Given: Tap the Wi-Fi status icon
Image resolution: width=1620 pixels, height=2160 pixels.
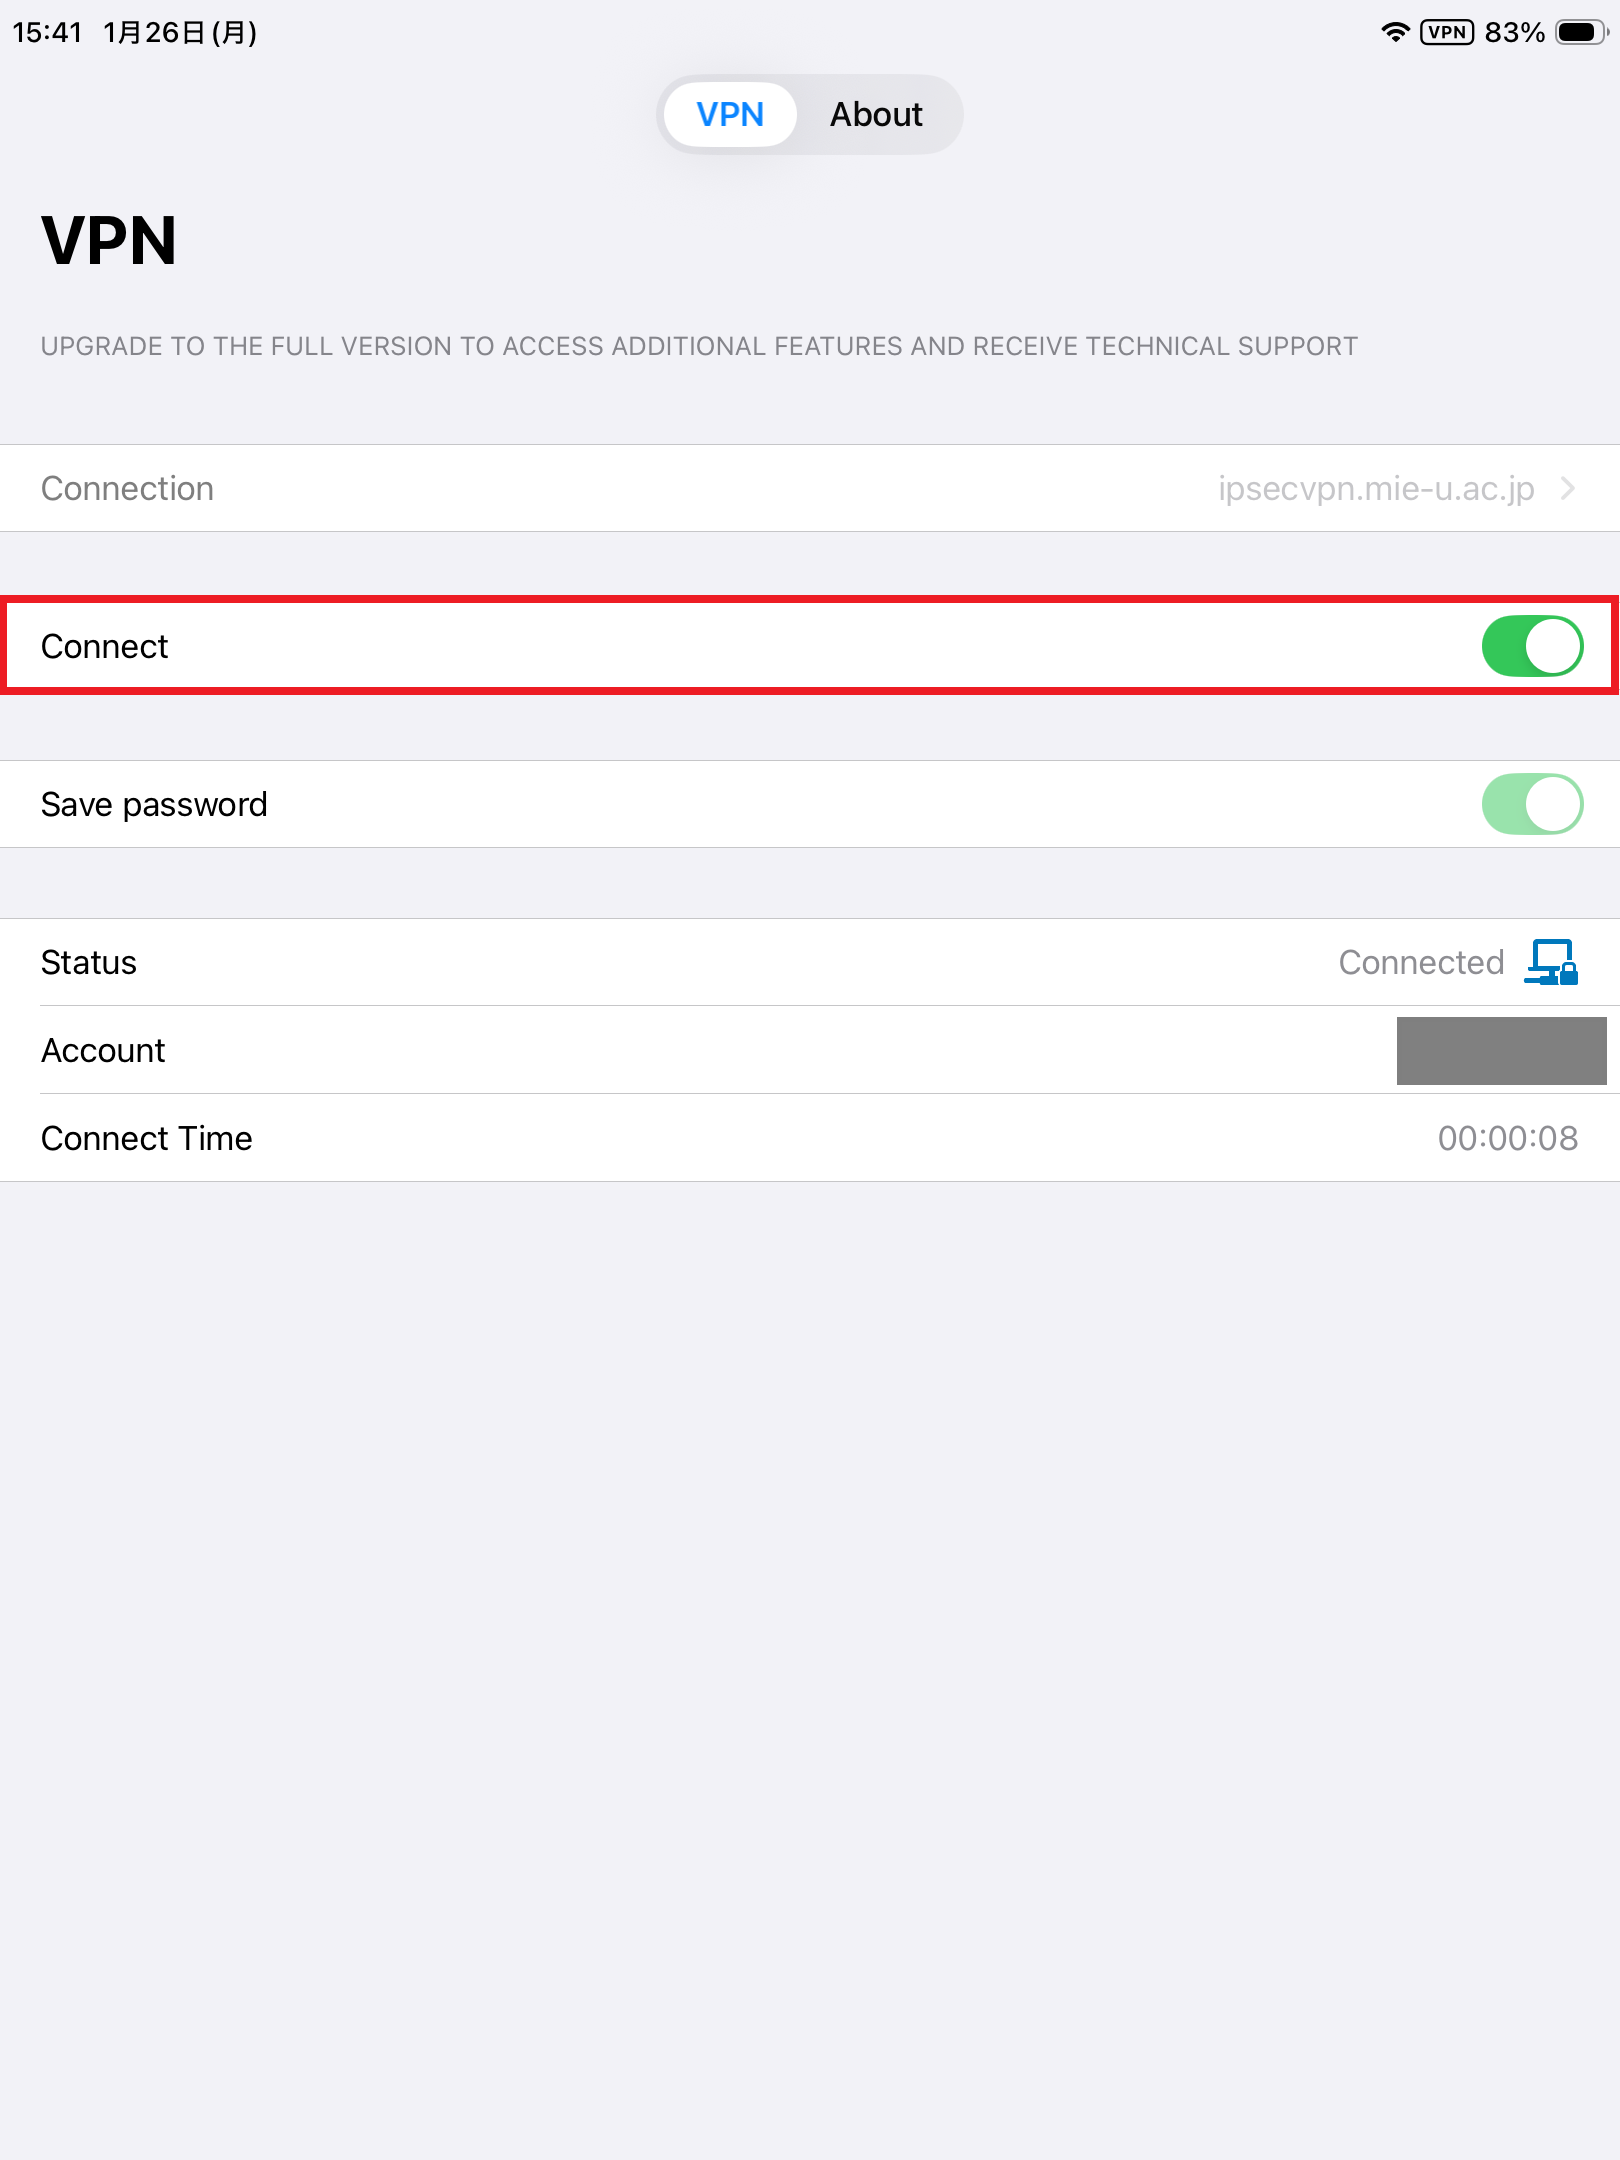Looking at the screenshot, I should point(1395,32).
